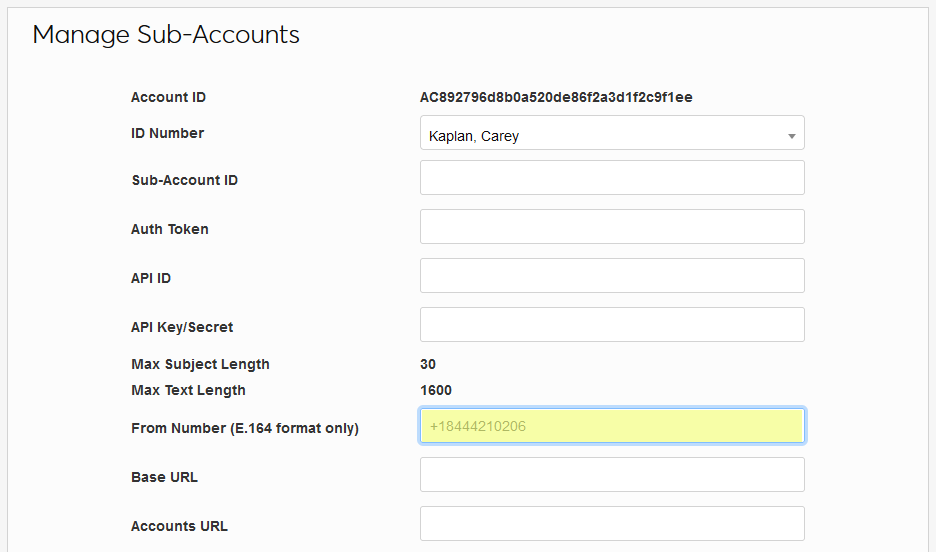Click into the Auth Token field
The image size is (936, 552).
tap(612, 227)
